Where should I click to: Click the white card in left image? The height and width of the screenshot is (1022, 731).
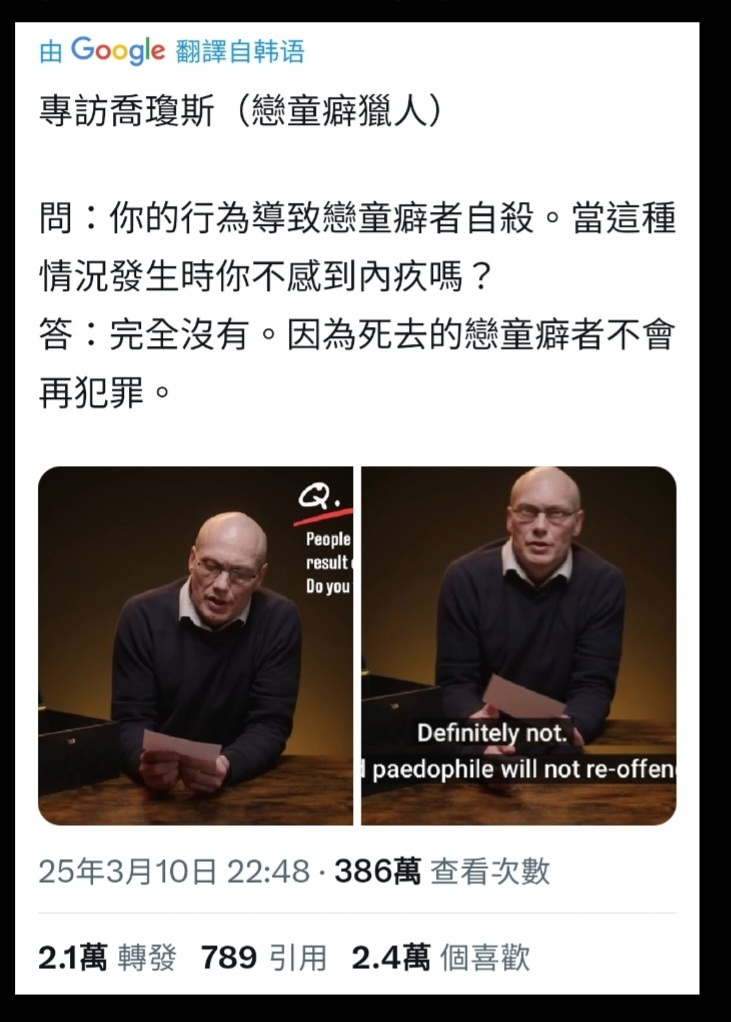coord(182,746)
